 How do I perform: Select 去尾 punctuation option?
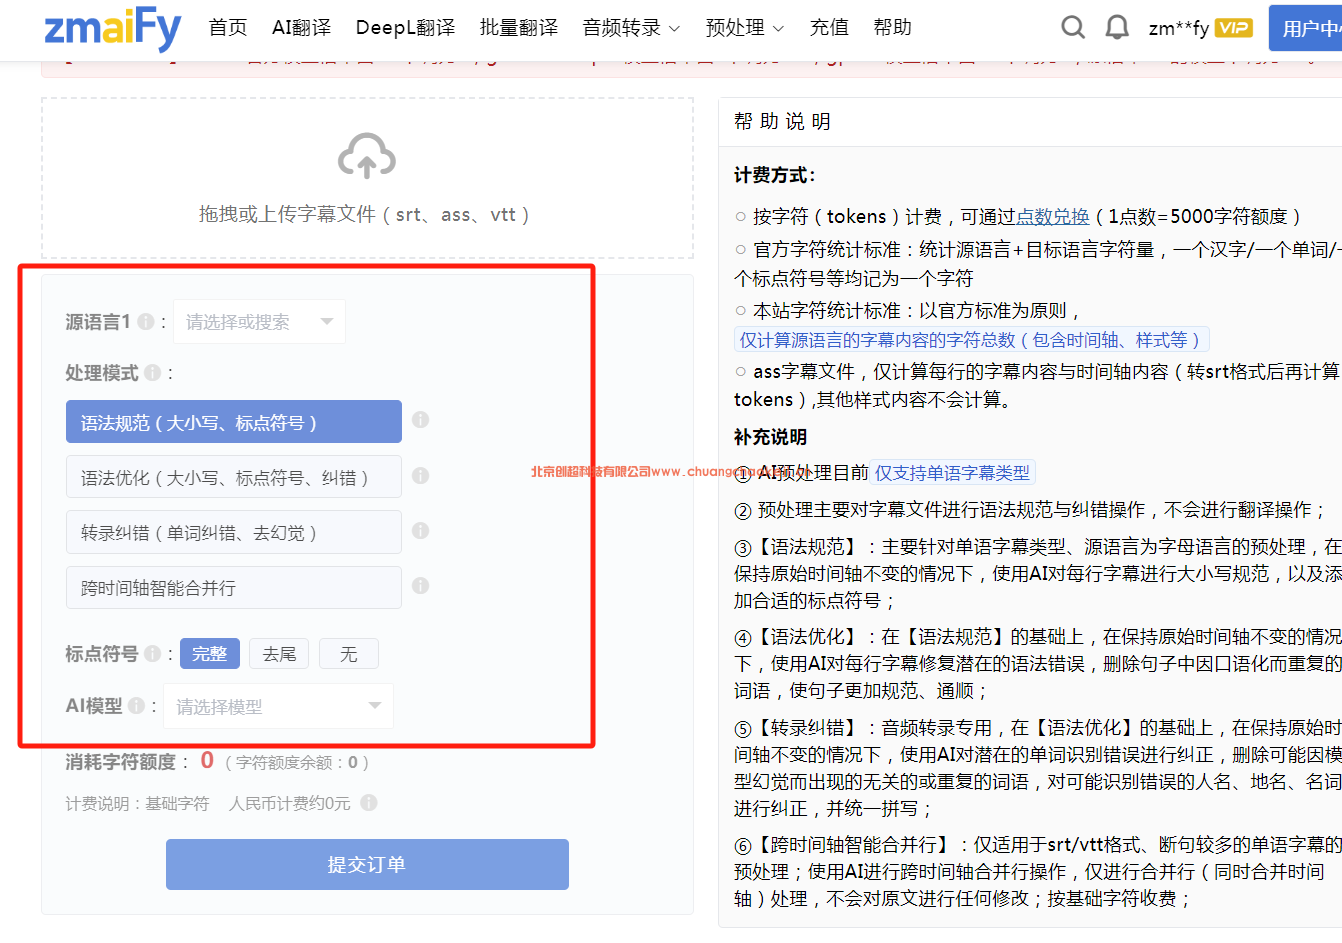278,653
